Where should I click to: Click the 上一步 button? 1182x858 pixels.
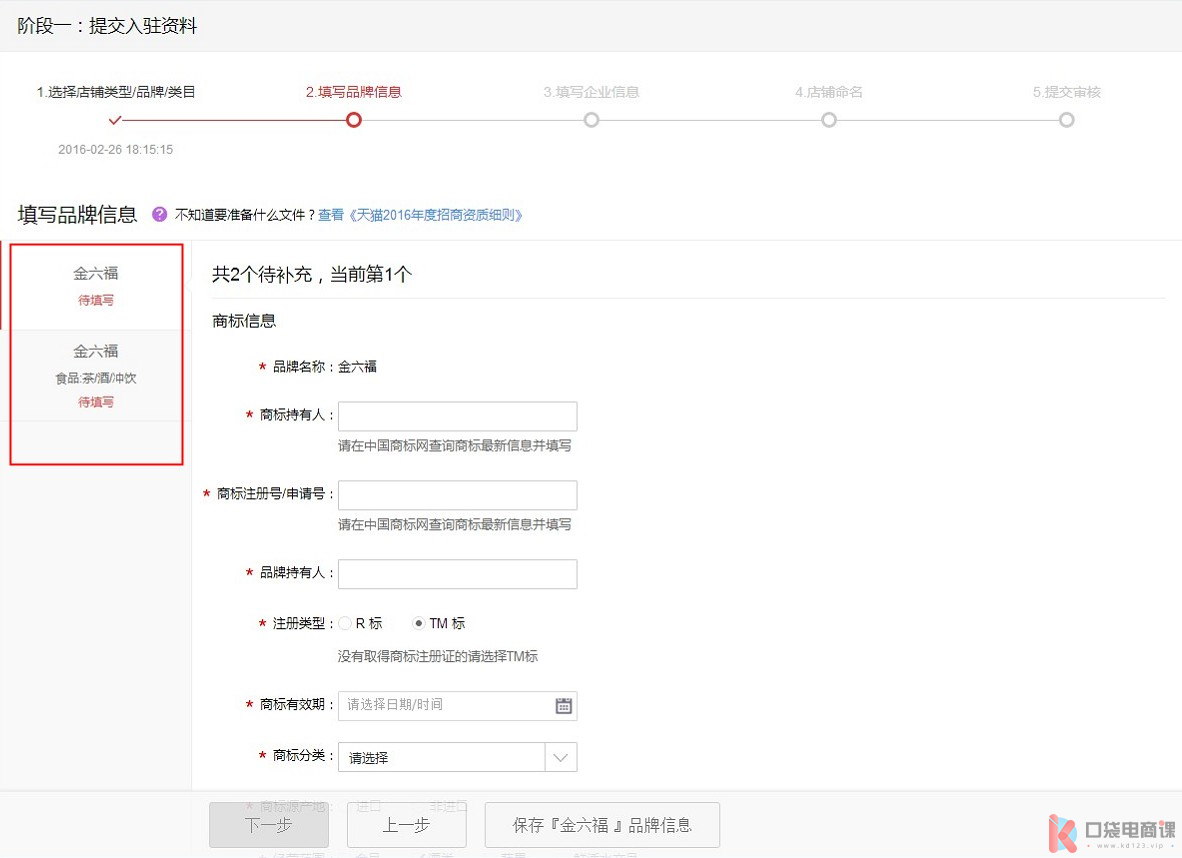point(406,825)
